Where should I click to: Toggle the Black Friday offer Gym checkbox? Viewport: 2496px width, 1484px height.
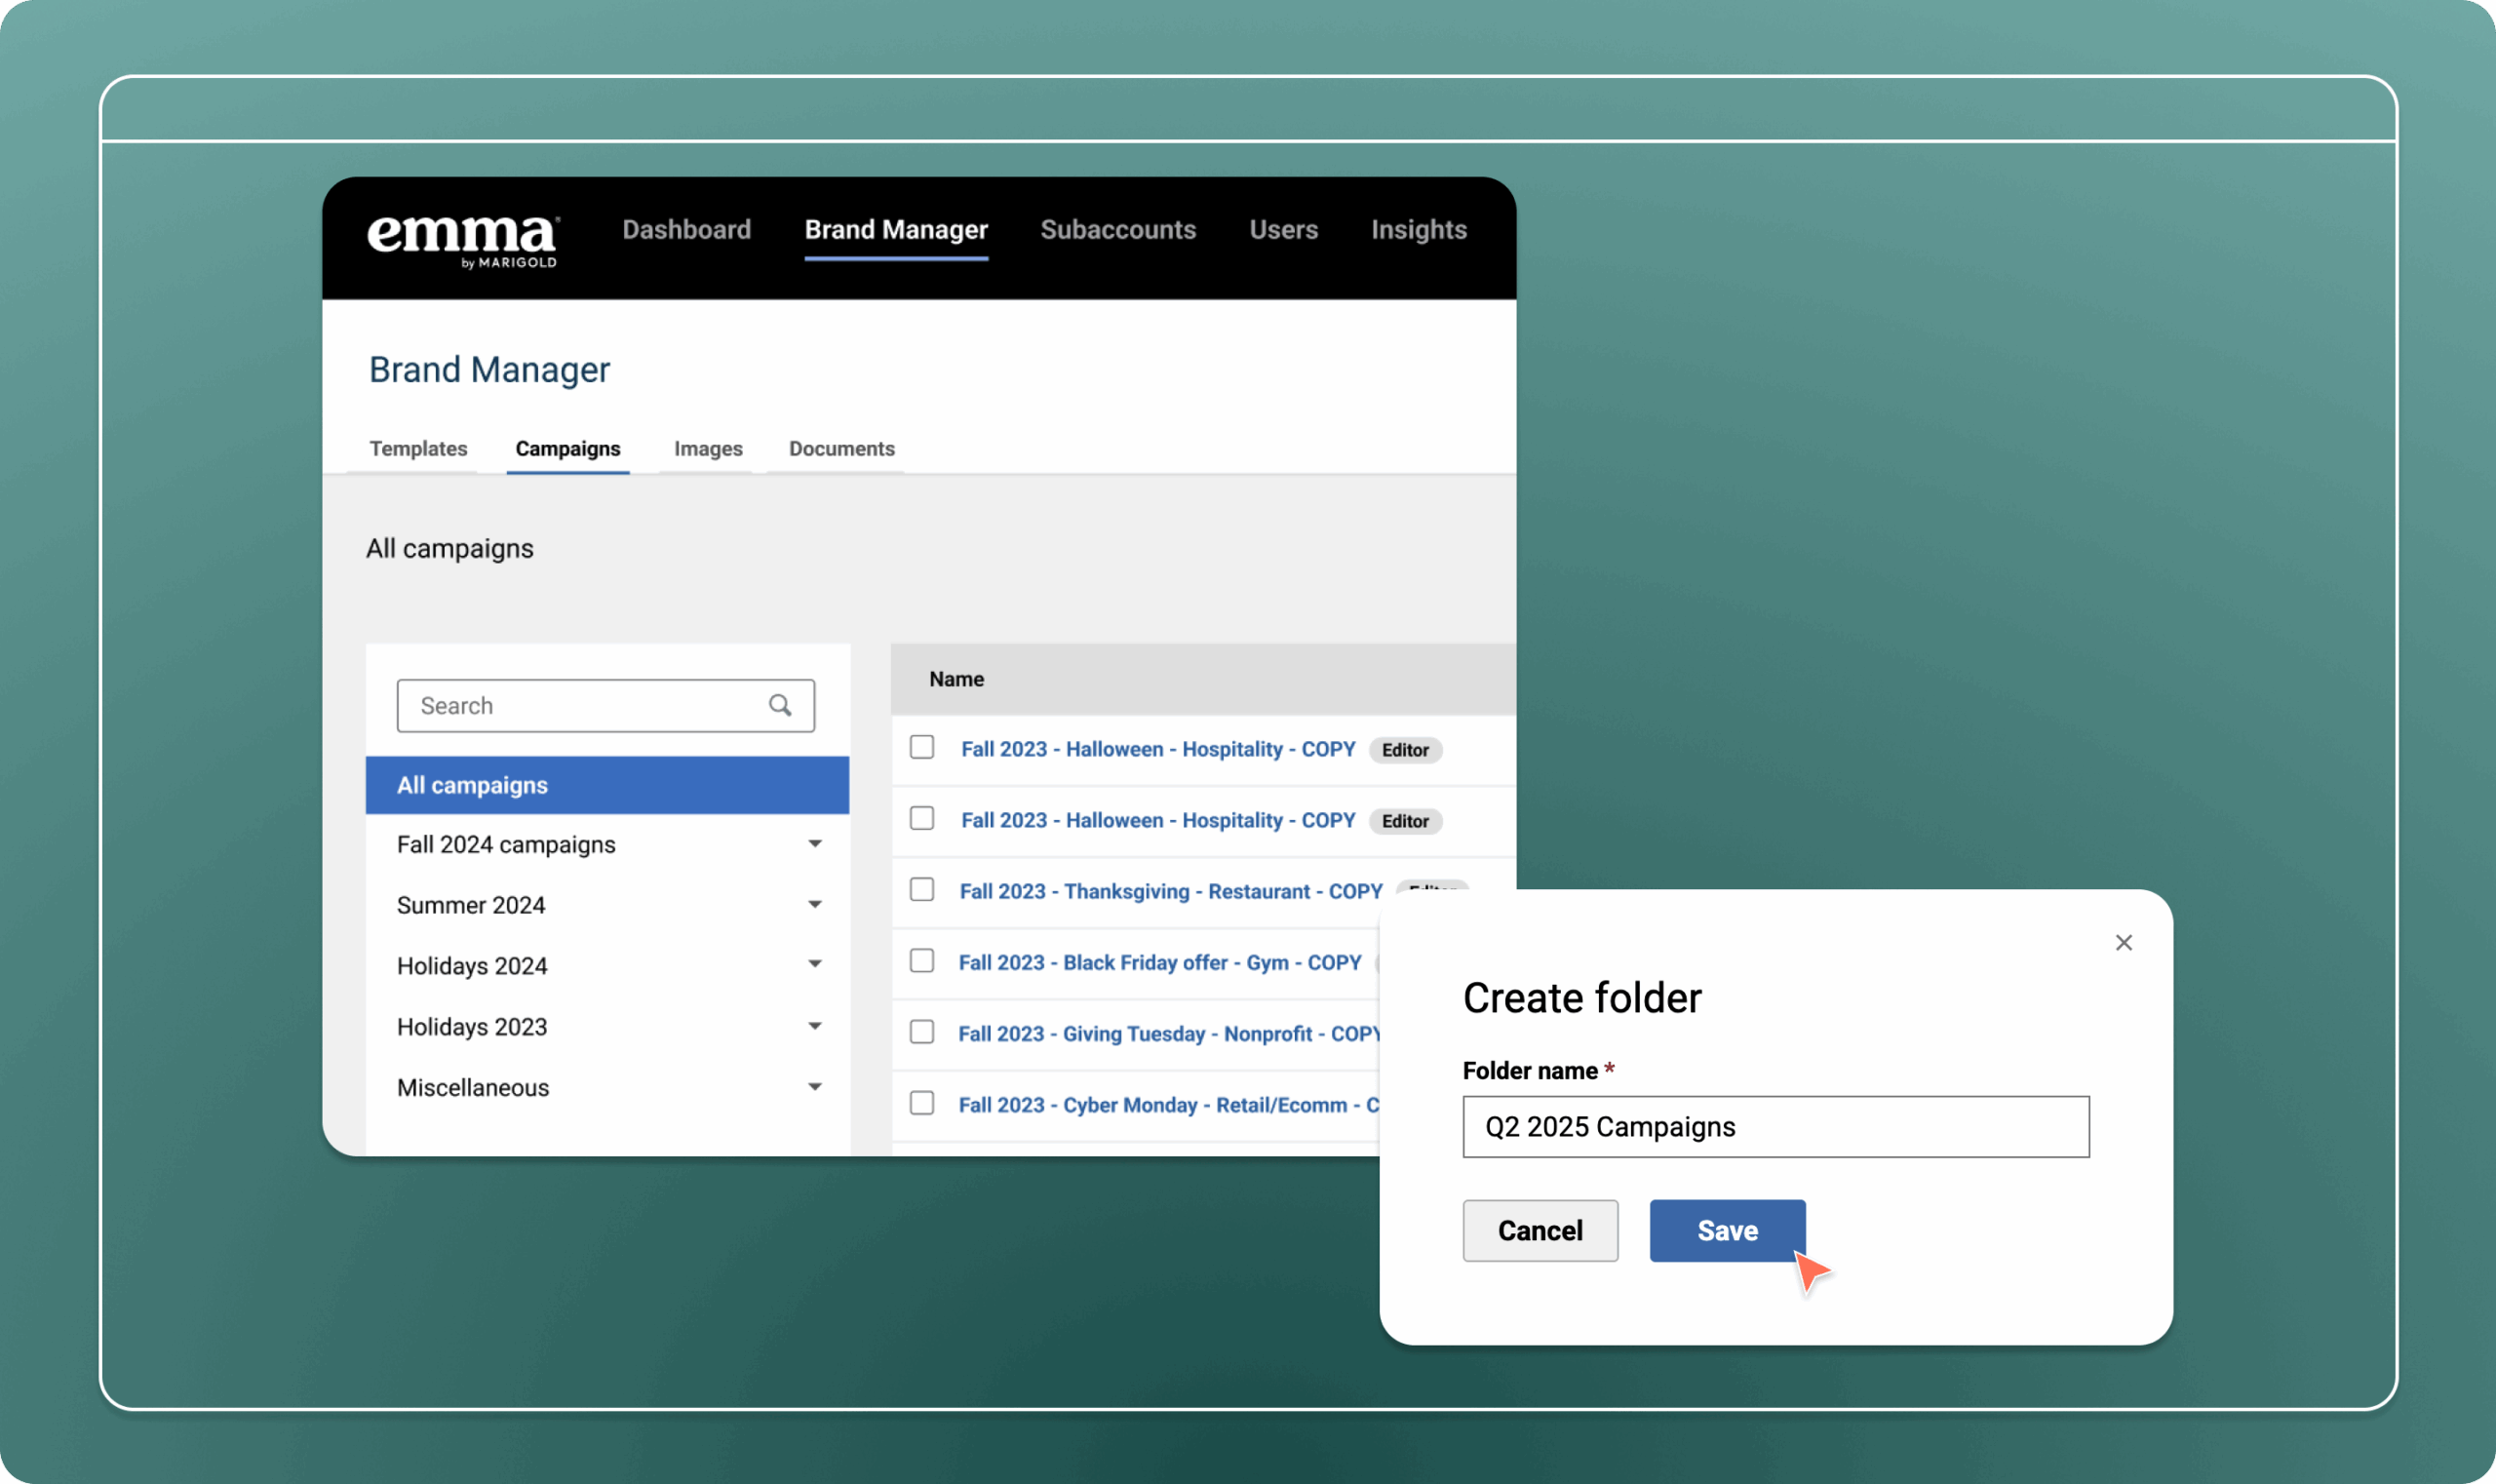coord(922,961)
